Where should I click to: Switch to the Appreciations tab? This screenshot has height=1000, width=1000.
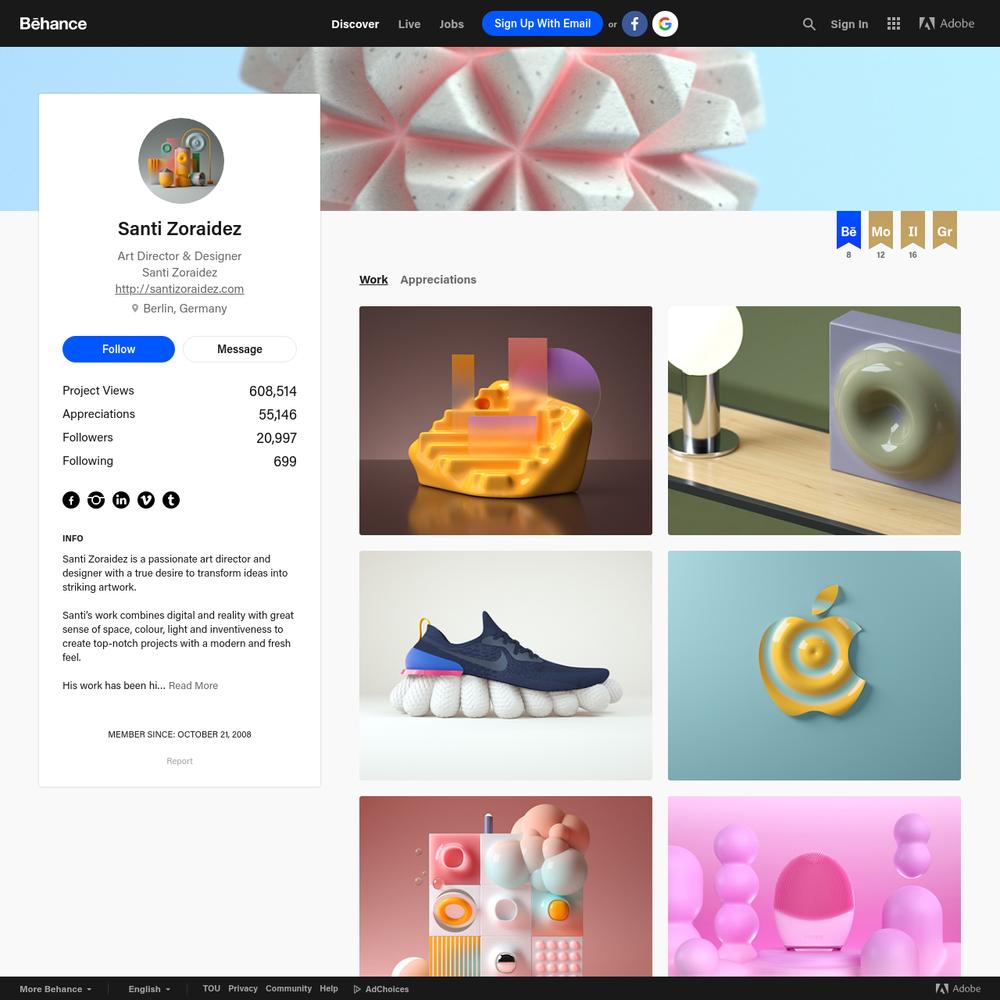pyautogui.click(x=438, y=279)
